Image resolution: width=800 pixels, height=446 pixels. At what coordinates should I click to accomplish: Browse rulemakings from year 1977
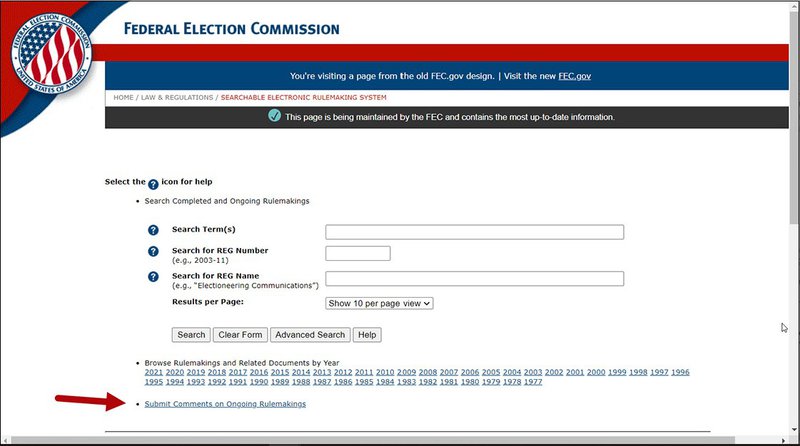pyautogui.click(x=533, y=382)
